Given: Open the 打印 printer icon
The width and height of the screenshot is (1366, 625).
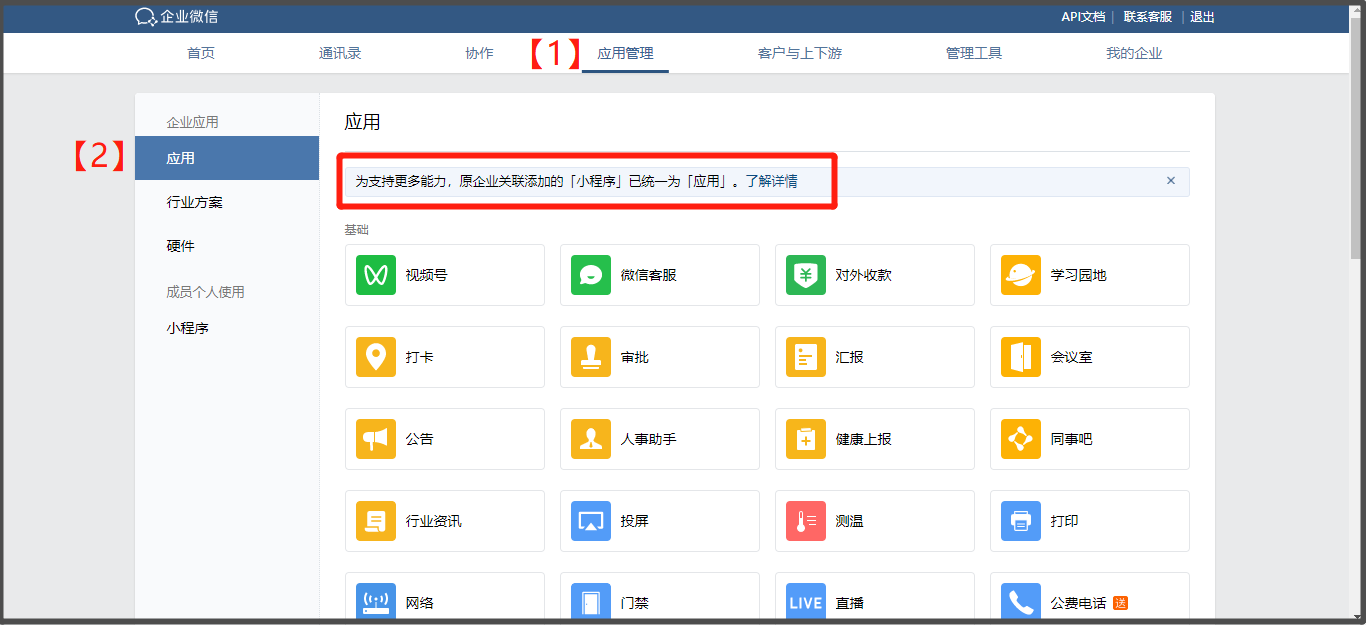Looking at the screenshot, I should (x=1021, y=521).
